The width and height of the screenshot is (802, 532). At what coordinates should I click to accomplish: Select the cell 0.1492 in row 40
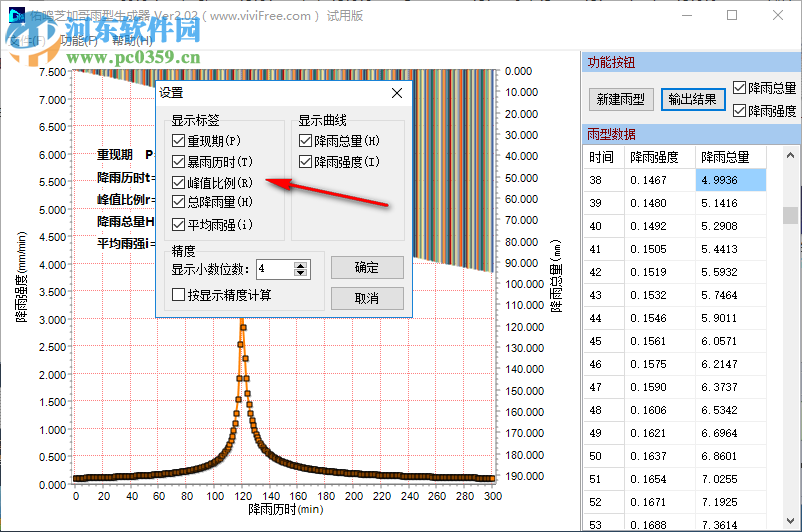(659, 226)
